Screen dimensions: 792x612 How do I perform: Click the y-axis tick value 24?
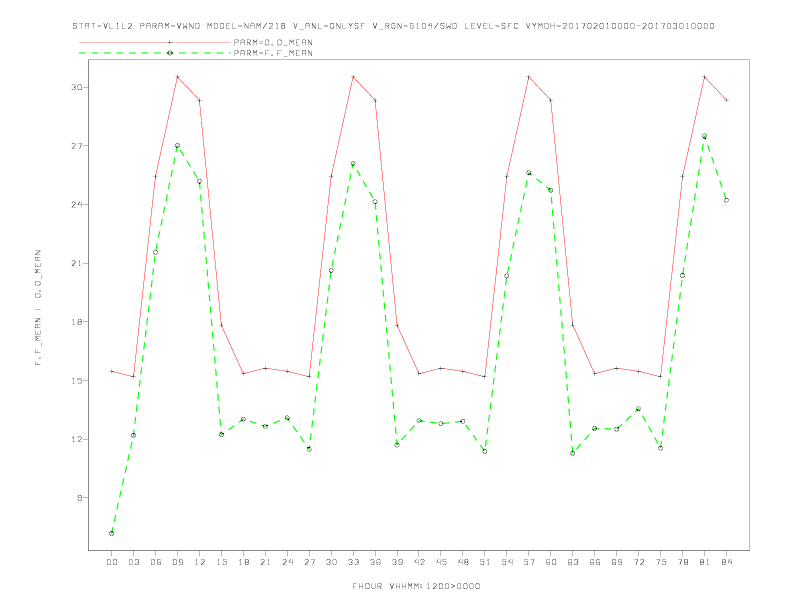(77, 205)
